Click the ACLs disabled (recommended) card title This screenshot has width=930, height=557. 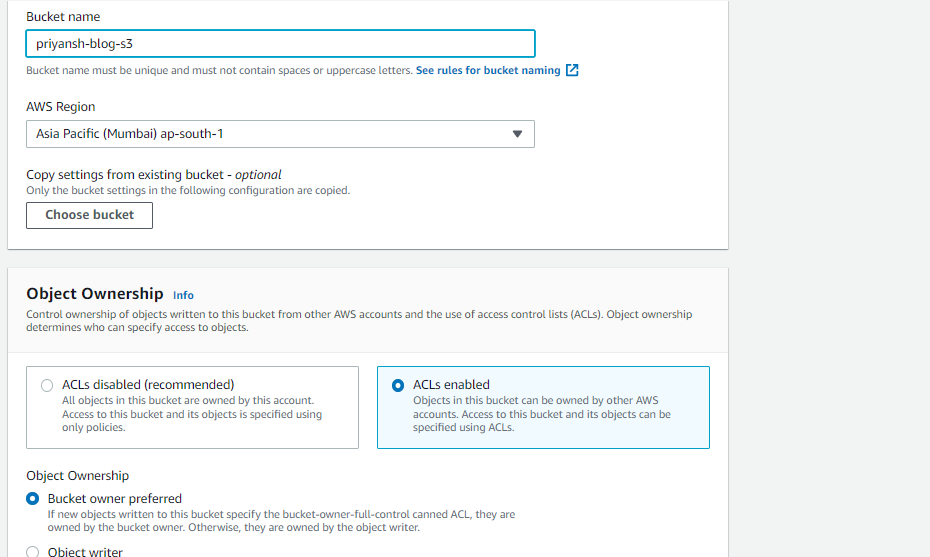pyautogui.click(x=148, y=384)
